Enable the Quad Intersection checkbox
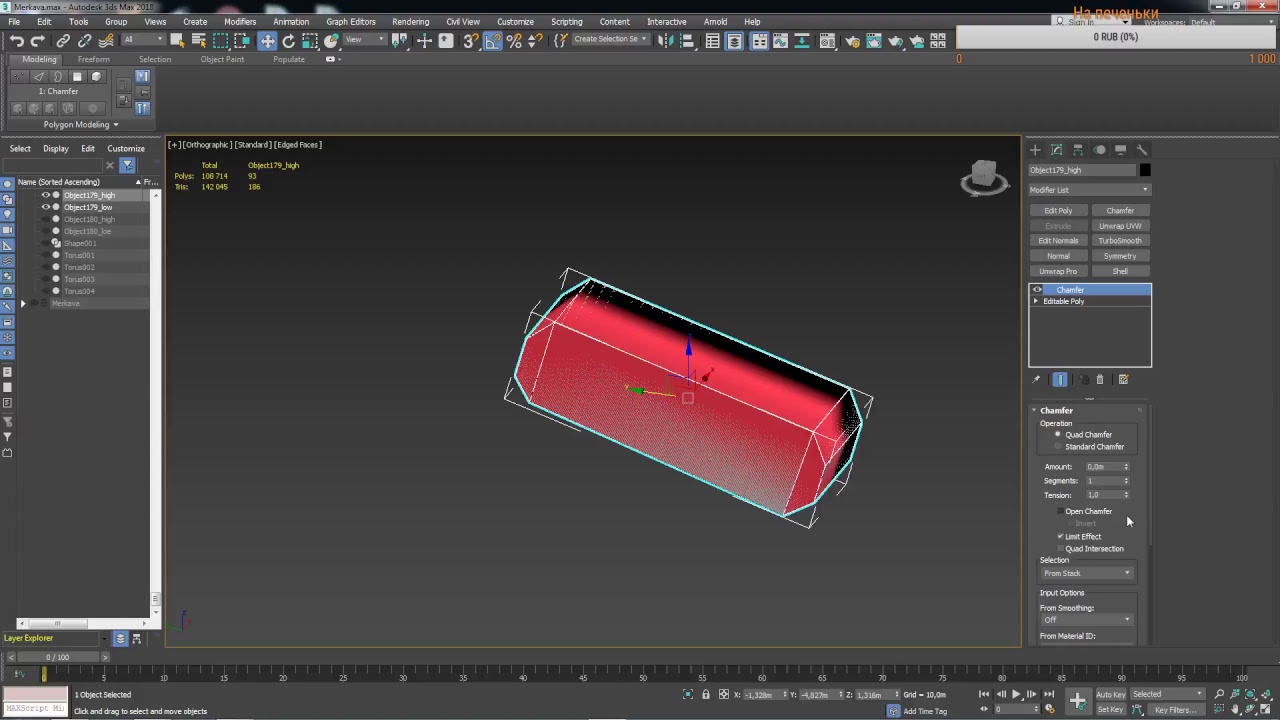 [x=1060, y=549]
